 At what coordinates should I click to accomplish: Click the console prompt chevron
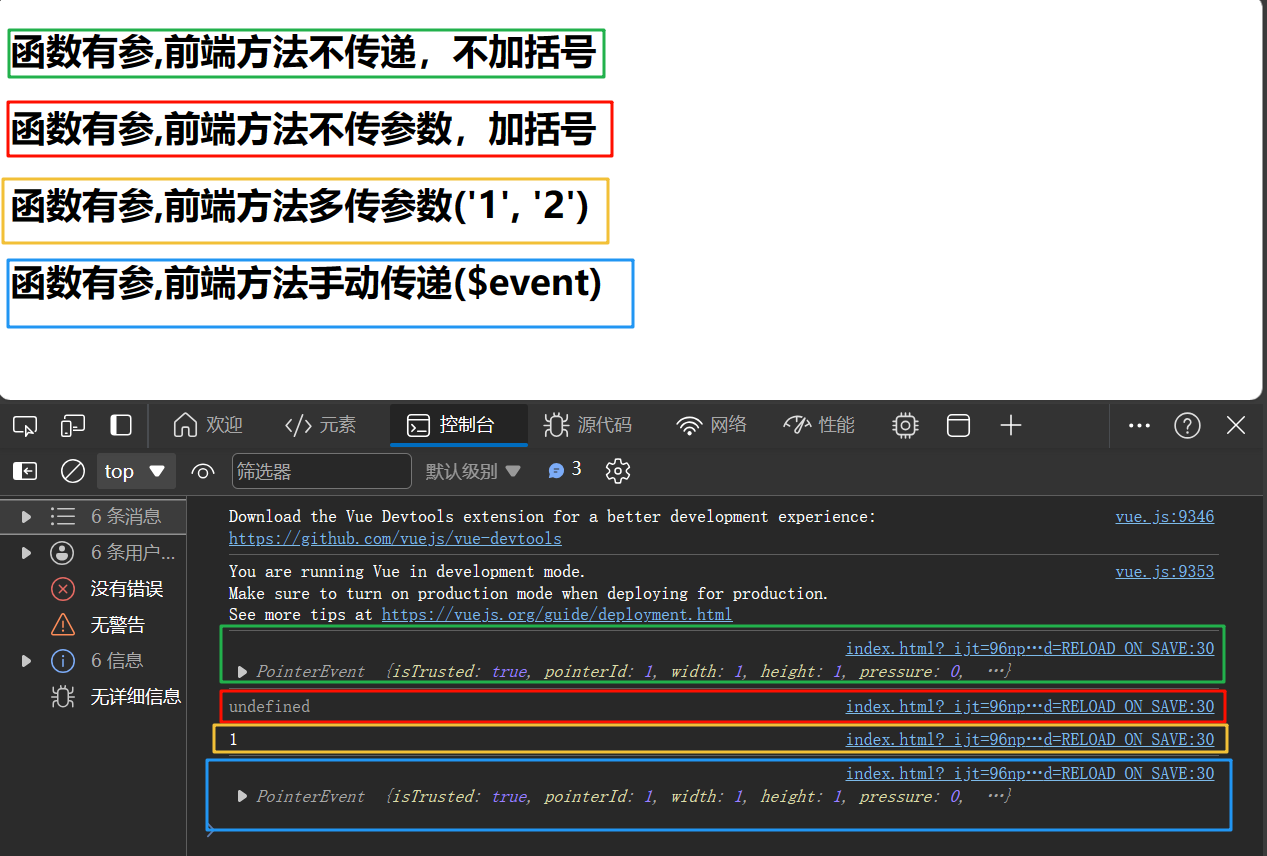click(210, 830)
